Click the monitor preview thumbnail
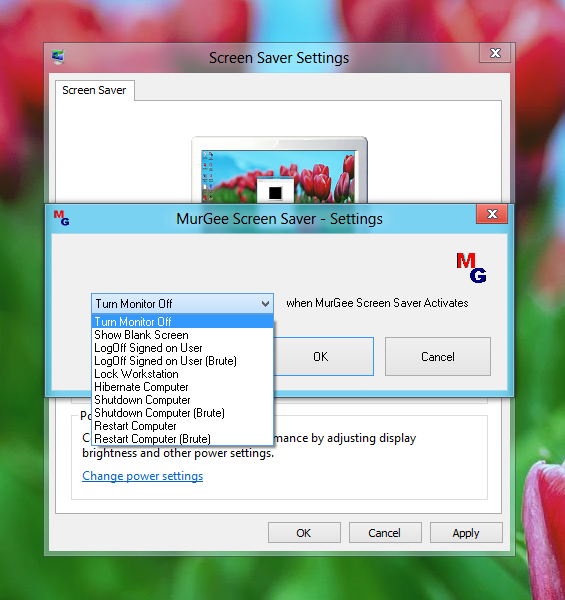Screen dimensions: 565x600 [279, 170]
